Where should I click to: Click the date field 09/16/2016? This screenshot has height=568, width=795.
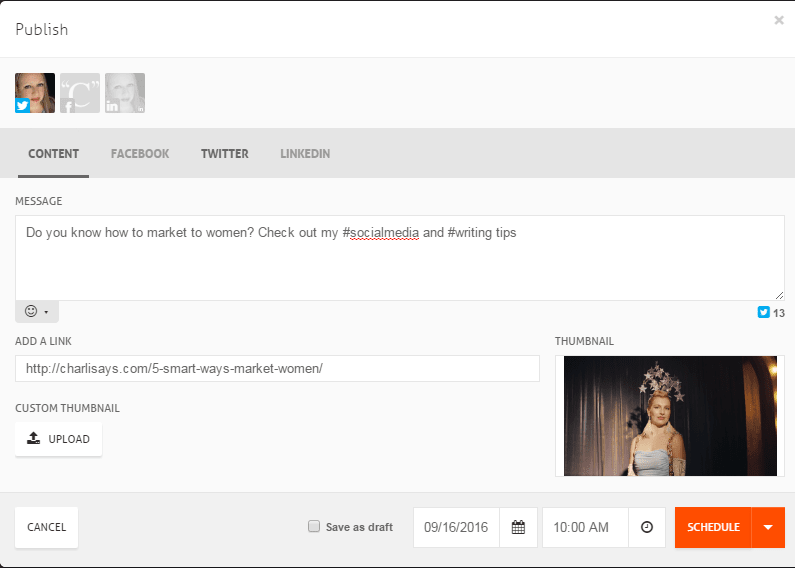[456, 527]
